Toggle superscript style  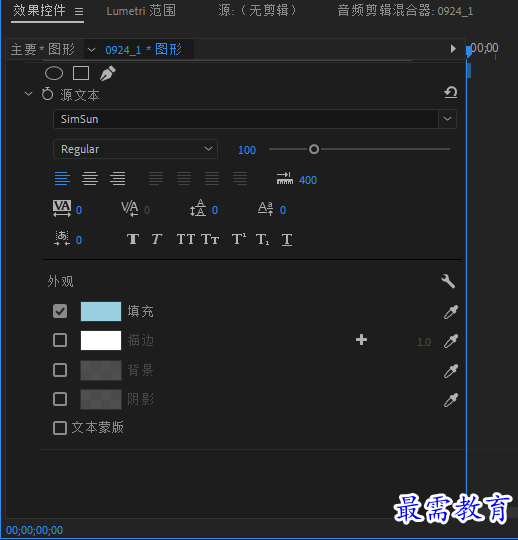[239, 239]
